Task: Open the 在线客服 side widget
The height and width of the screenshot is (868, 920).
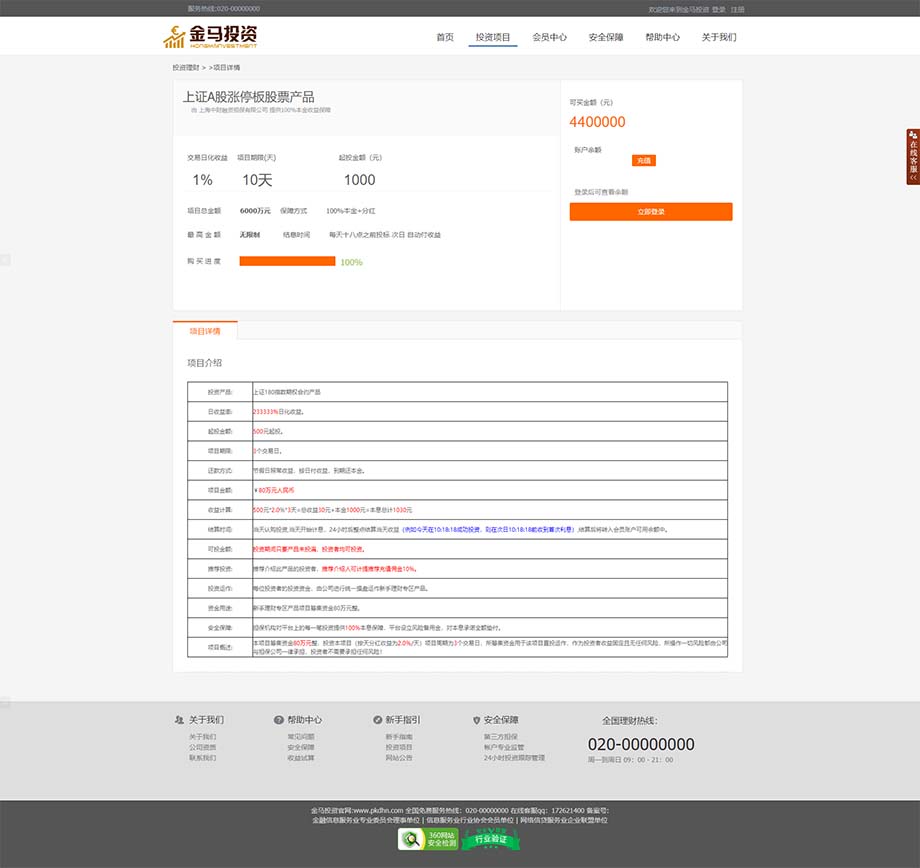Action: click(x=913, y=157)
